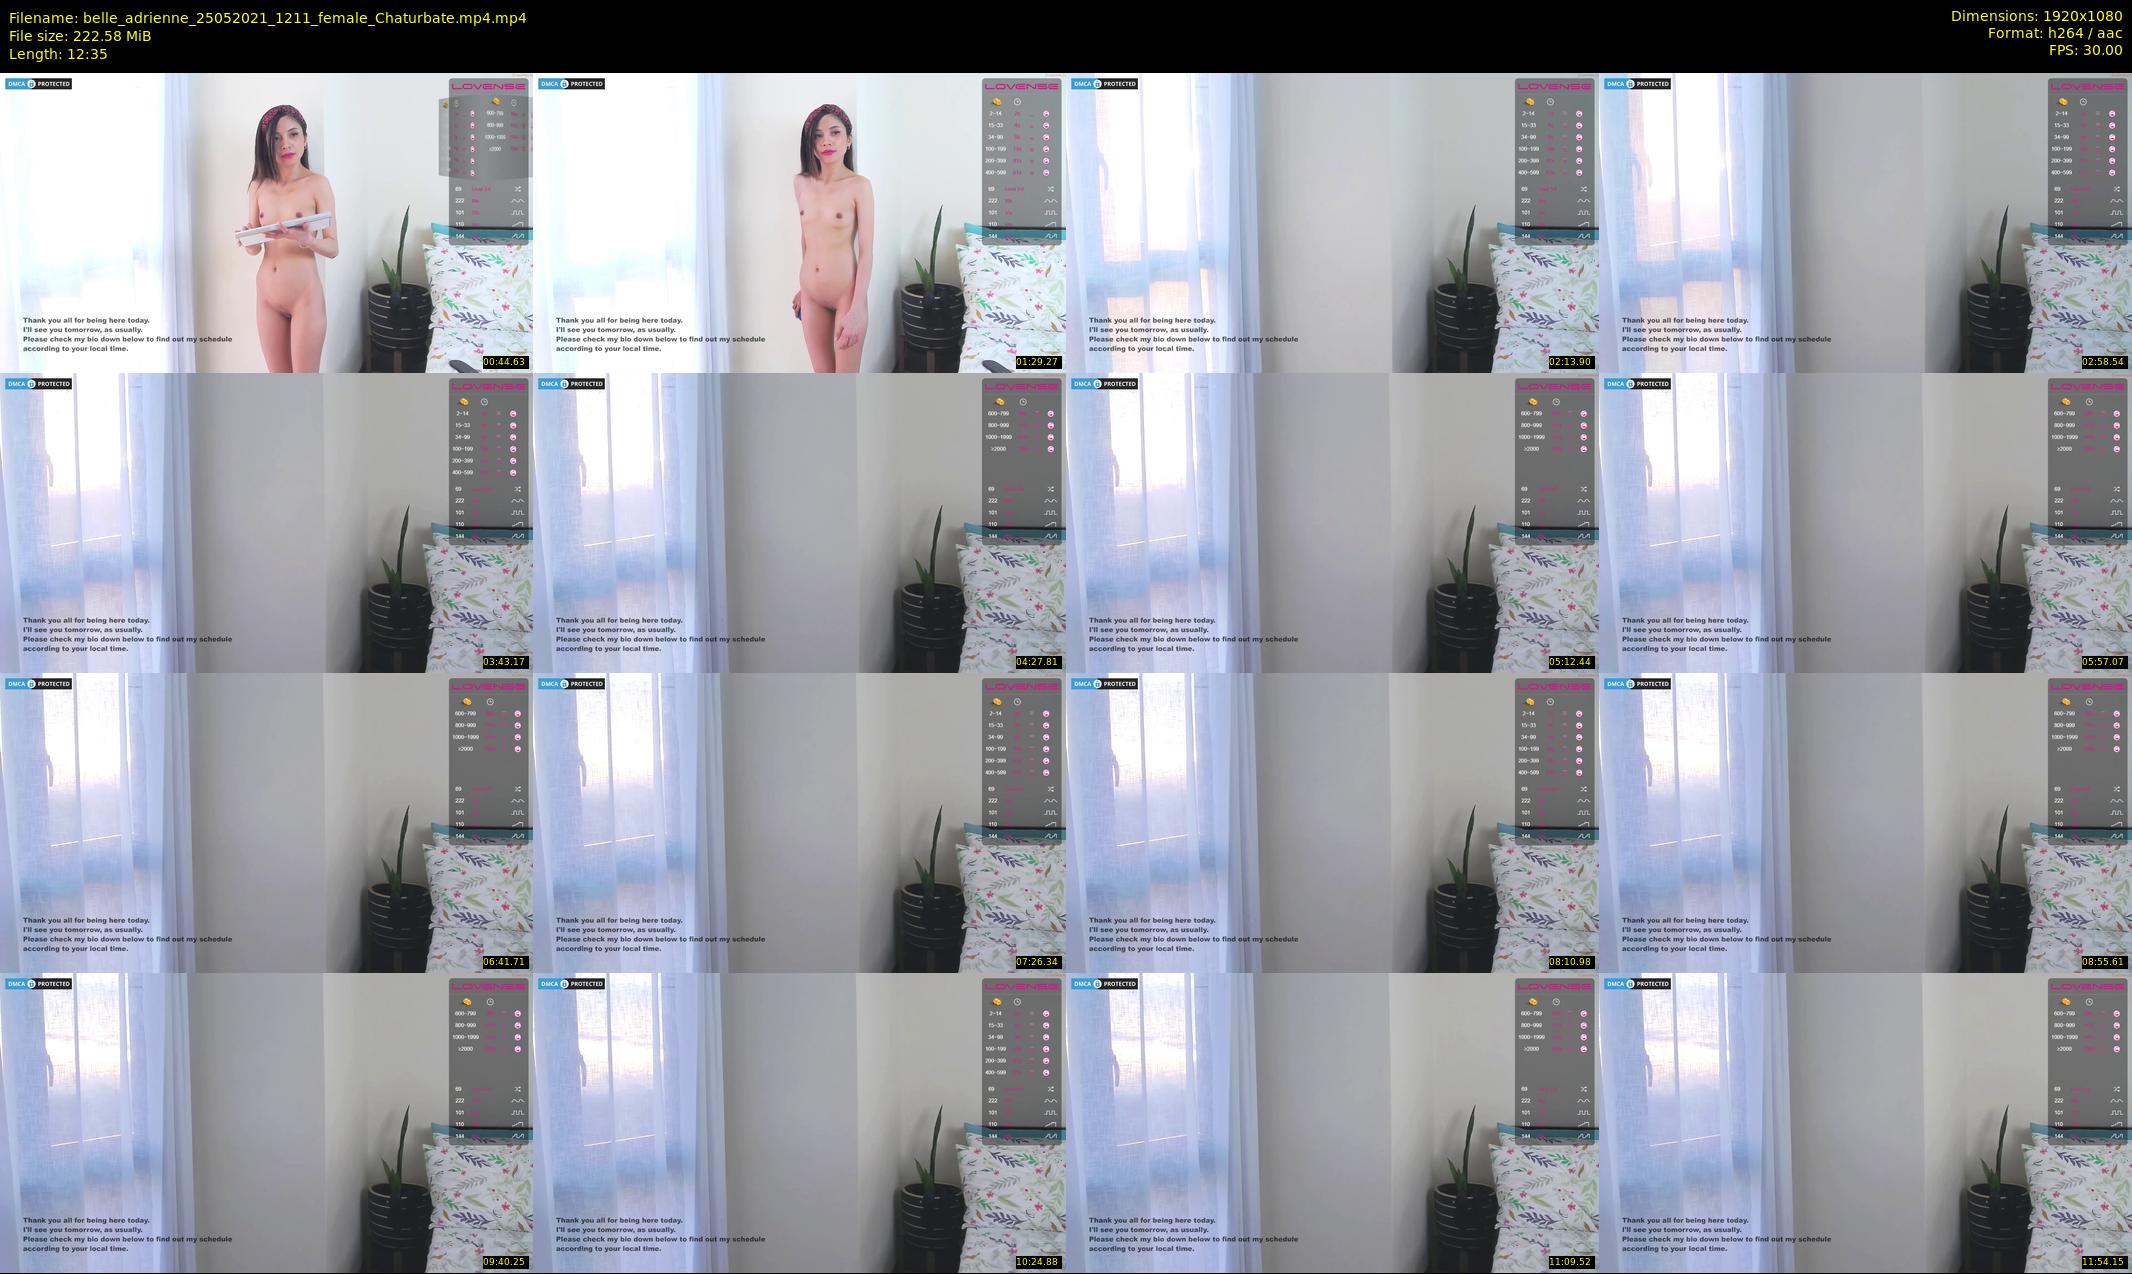Open the thumbnail frame stamped 11:09.52
The height and width of the screenshot is (1274, 2132).
pos(1332,1123)
